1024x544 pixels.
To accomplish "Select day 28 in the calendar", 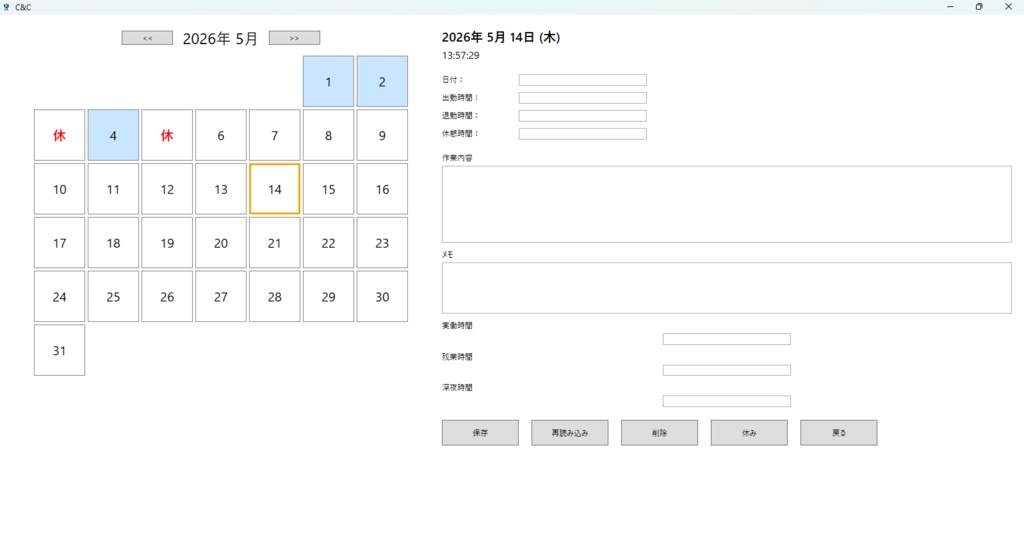I will pos(274,296).
